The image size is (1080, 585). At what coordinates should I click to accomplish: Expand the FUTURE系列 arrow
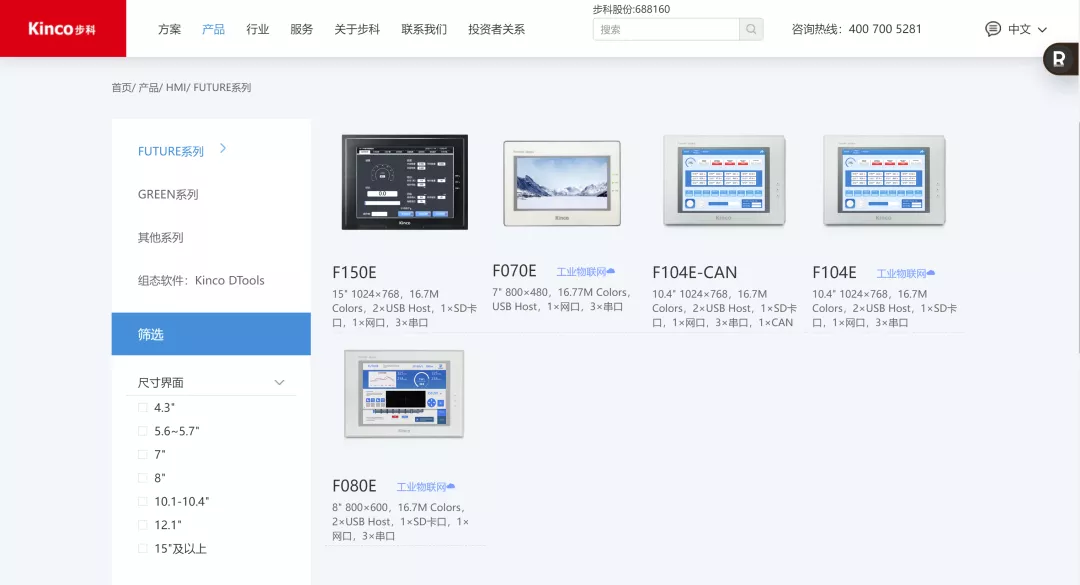(222, 148)
